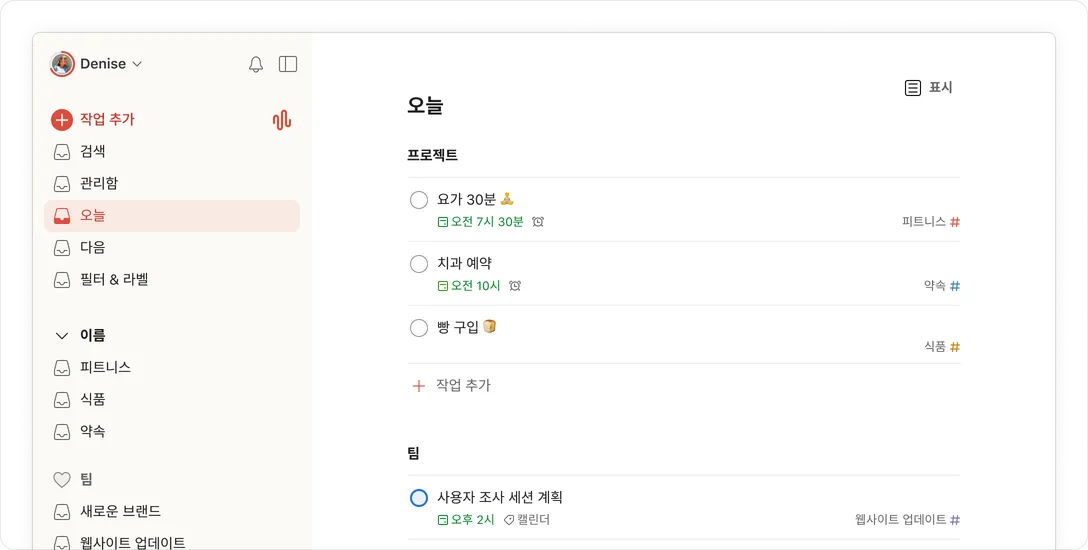Open 필터 & 라벨 view
Image resolution: width=1088 pixels, height=550 pixels.
click(114, 280)
